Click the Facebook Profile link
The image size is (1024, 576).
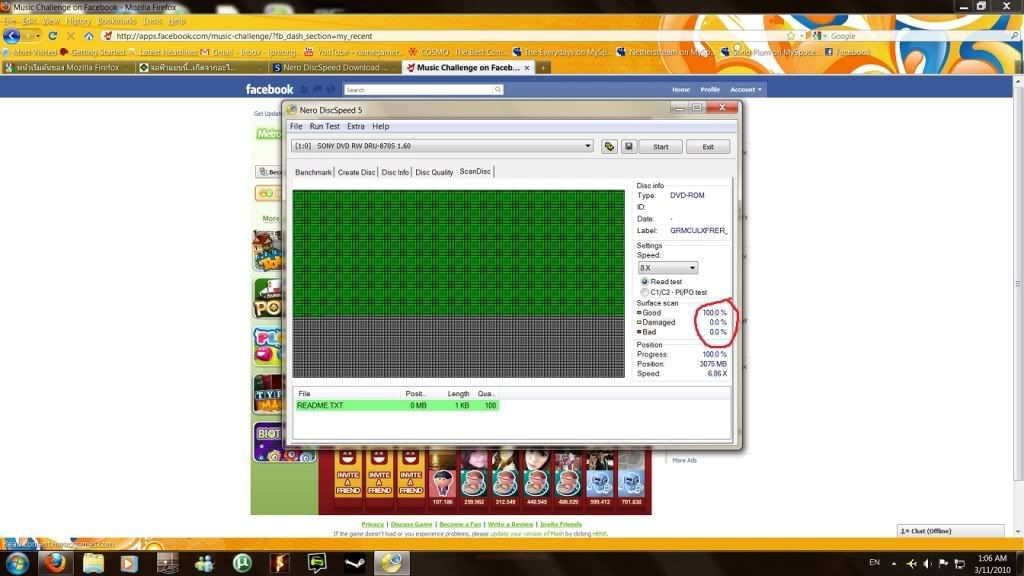click(x=710, y=89)
